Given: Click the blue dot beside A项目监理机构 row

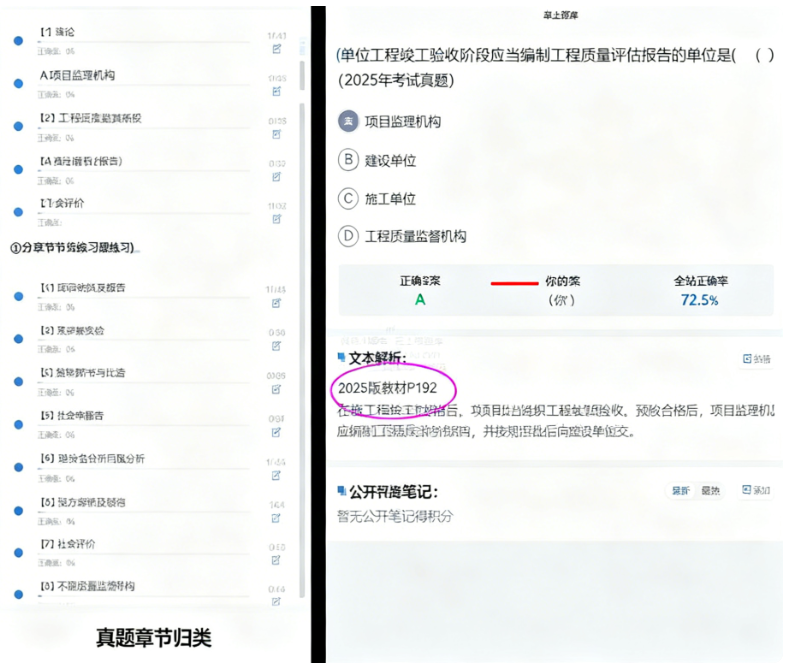Looking at the screenshot, I should coord(18,83).
